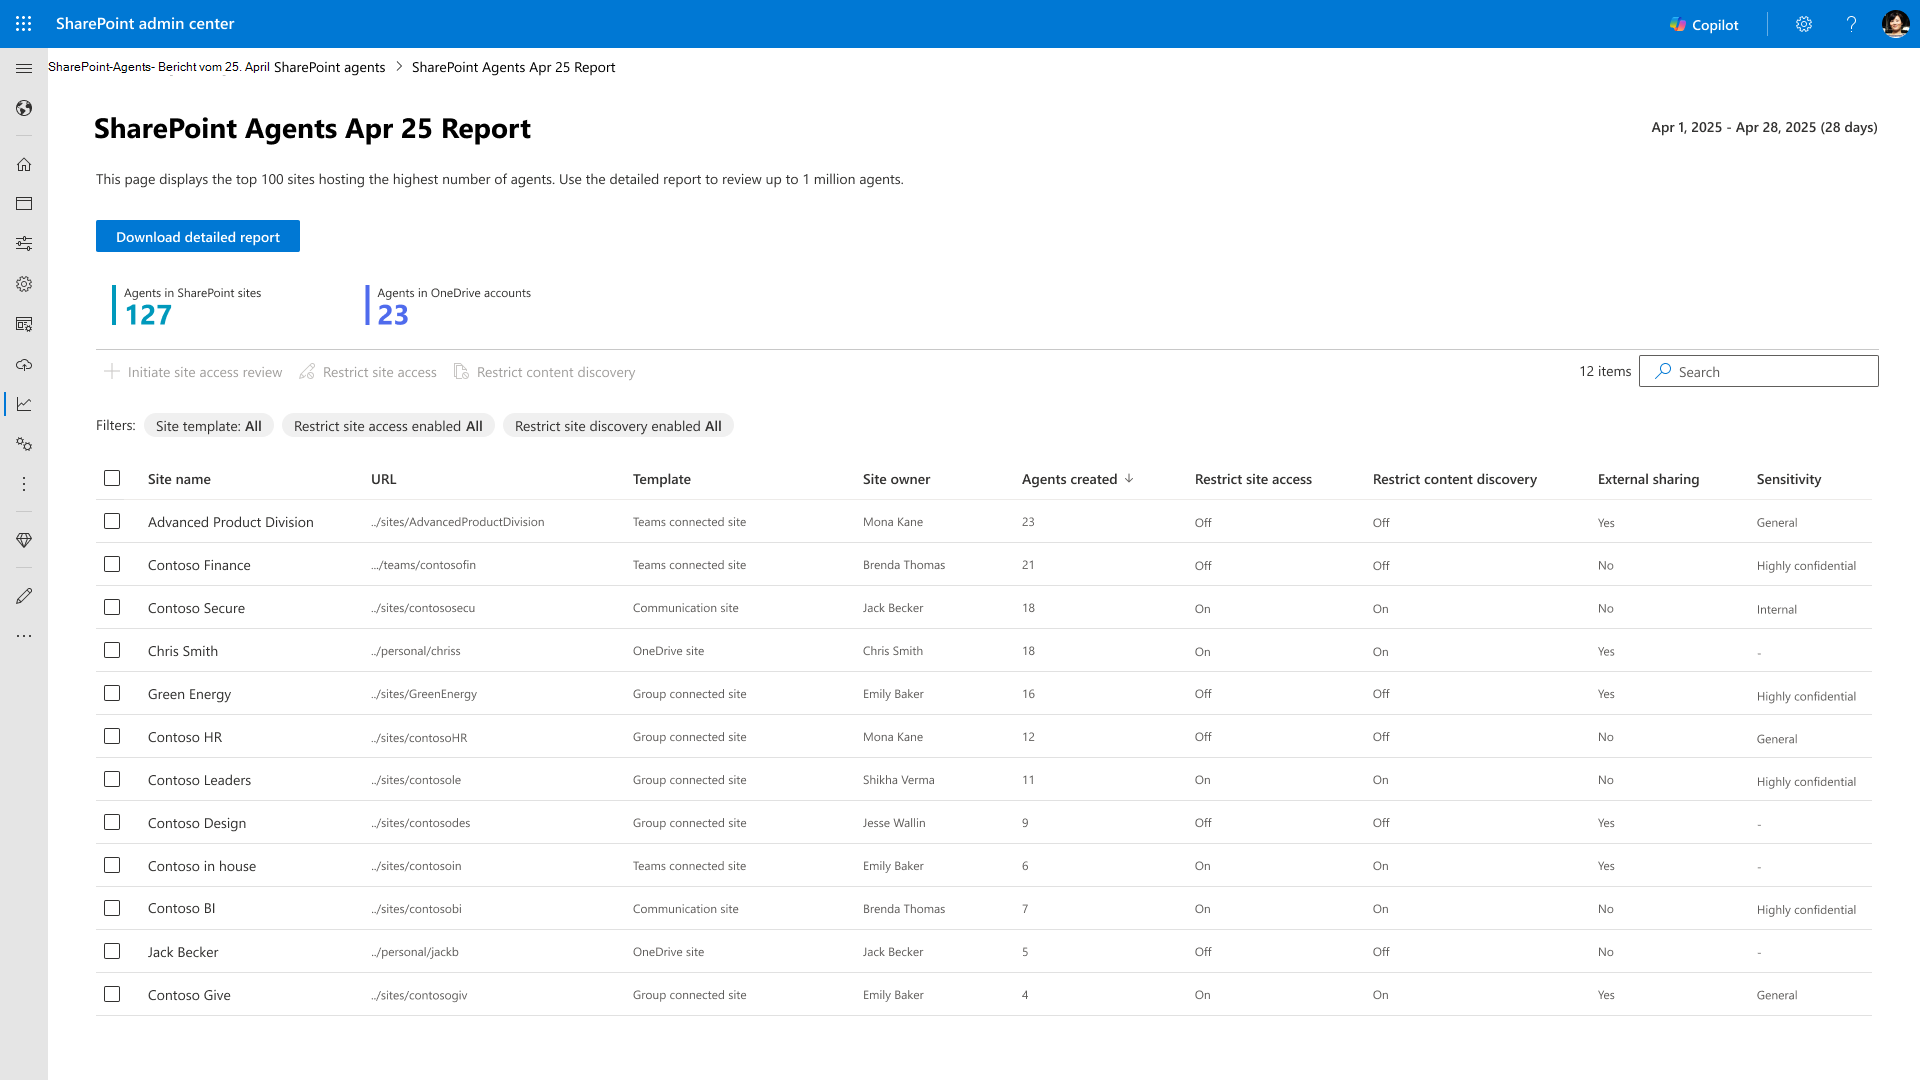Open the Restrict site access enabled filter
Viewport: 1920px width, 1080px height.
pos(388,425)
